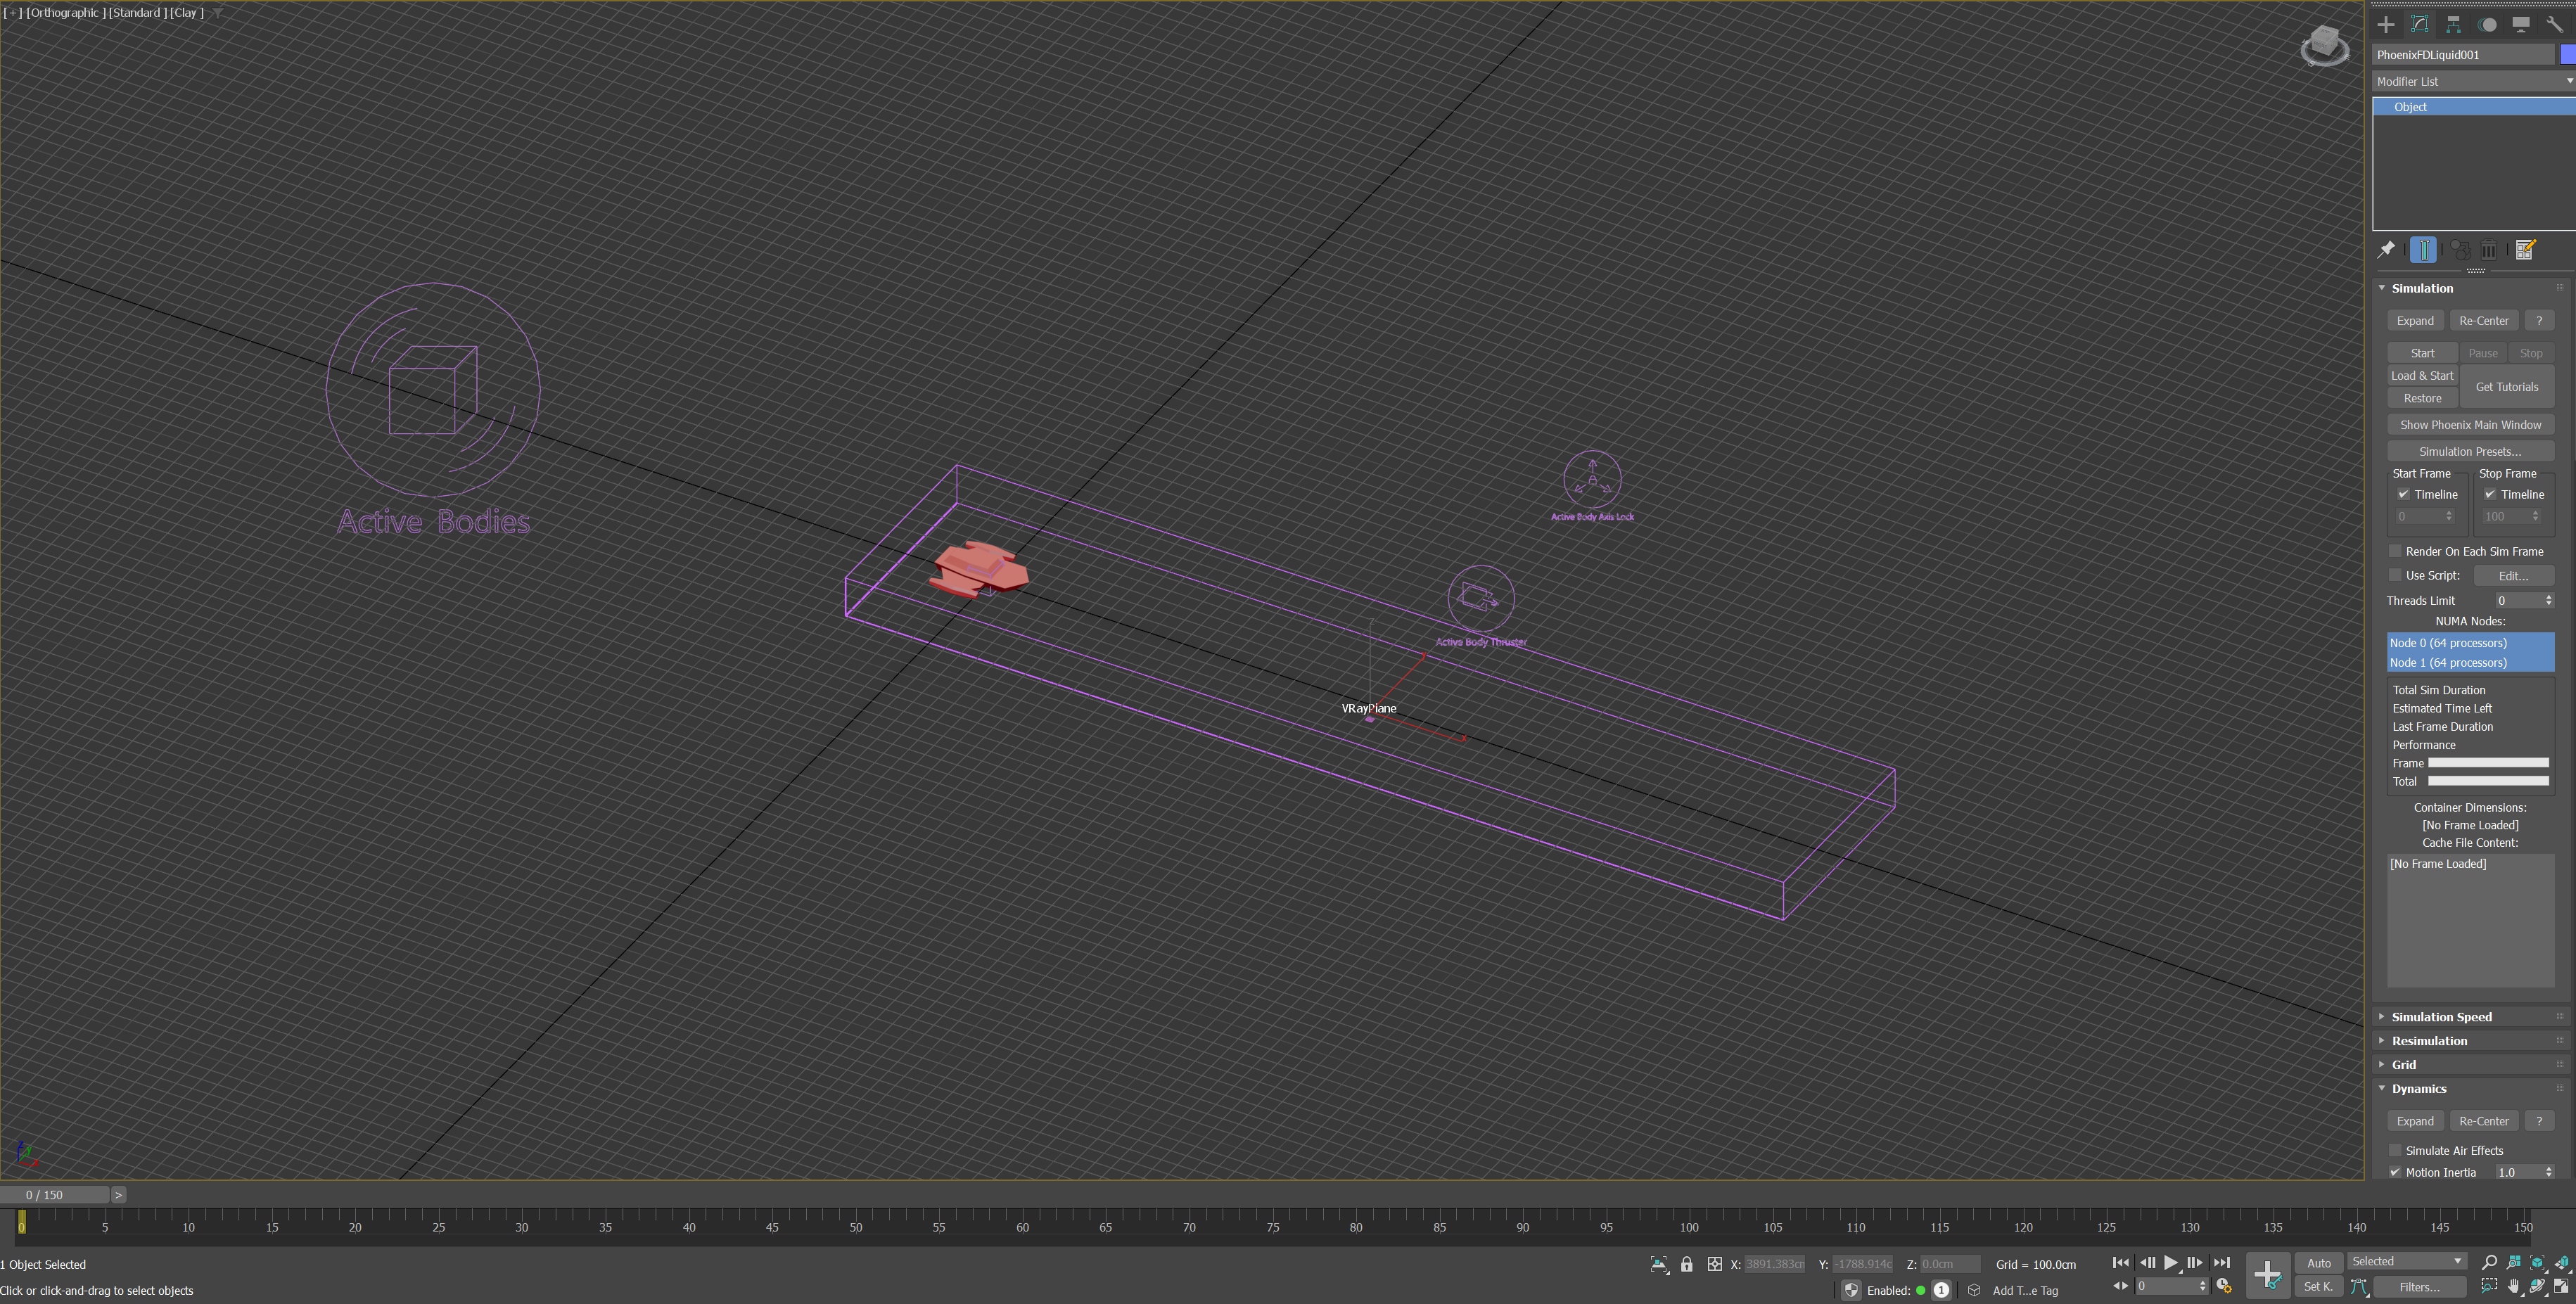Open the Display tab in command panel

coord(2521,25)
